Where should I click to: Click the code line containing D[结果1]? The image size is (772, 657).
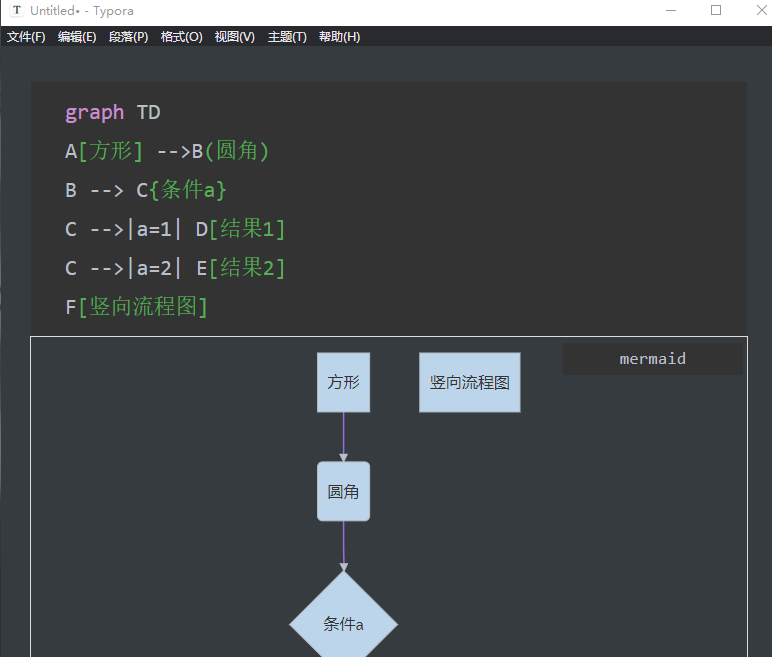click(175, 229)
